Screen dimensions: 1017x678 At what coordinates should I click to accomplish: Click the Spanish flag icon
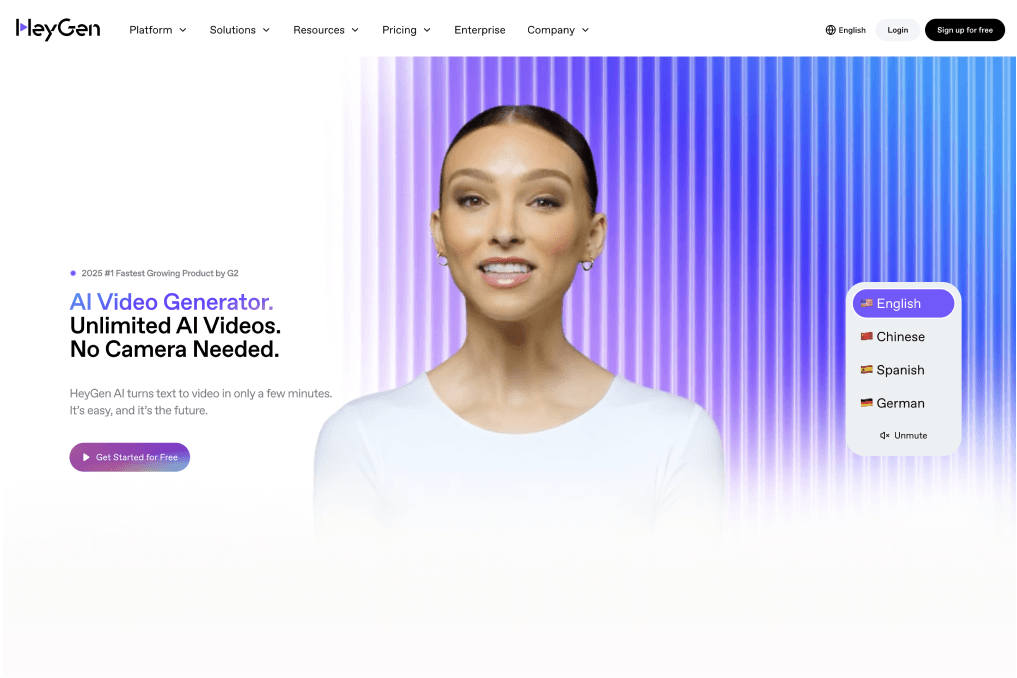[865, 370]
